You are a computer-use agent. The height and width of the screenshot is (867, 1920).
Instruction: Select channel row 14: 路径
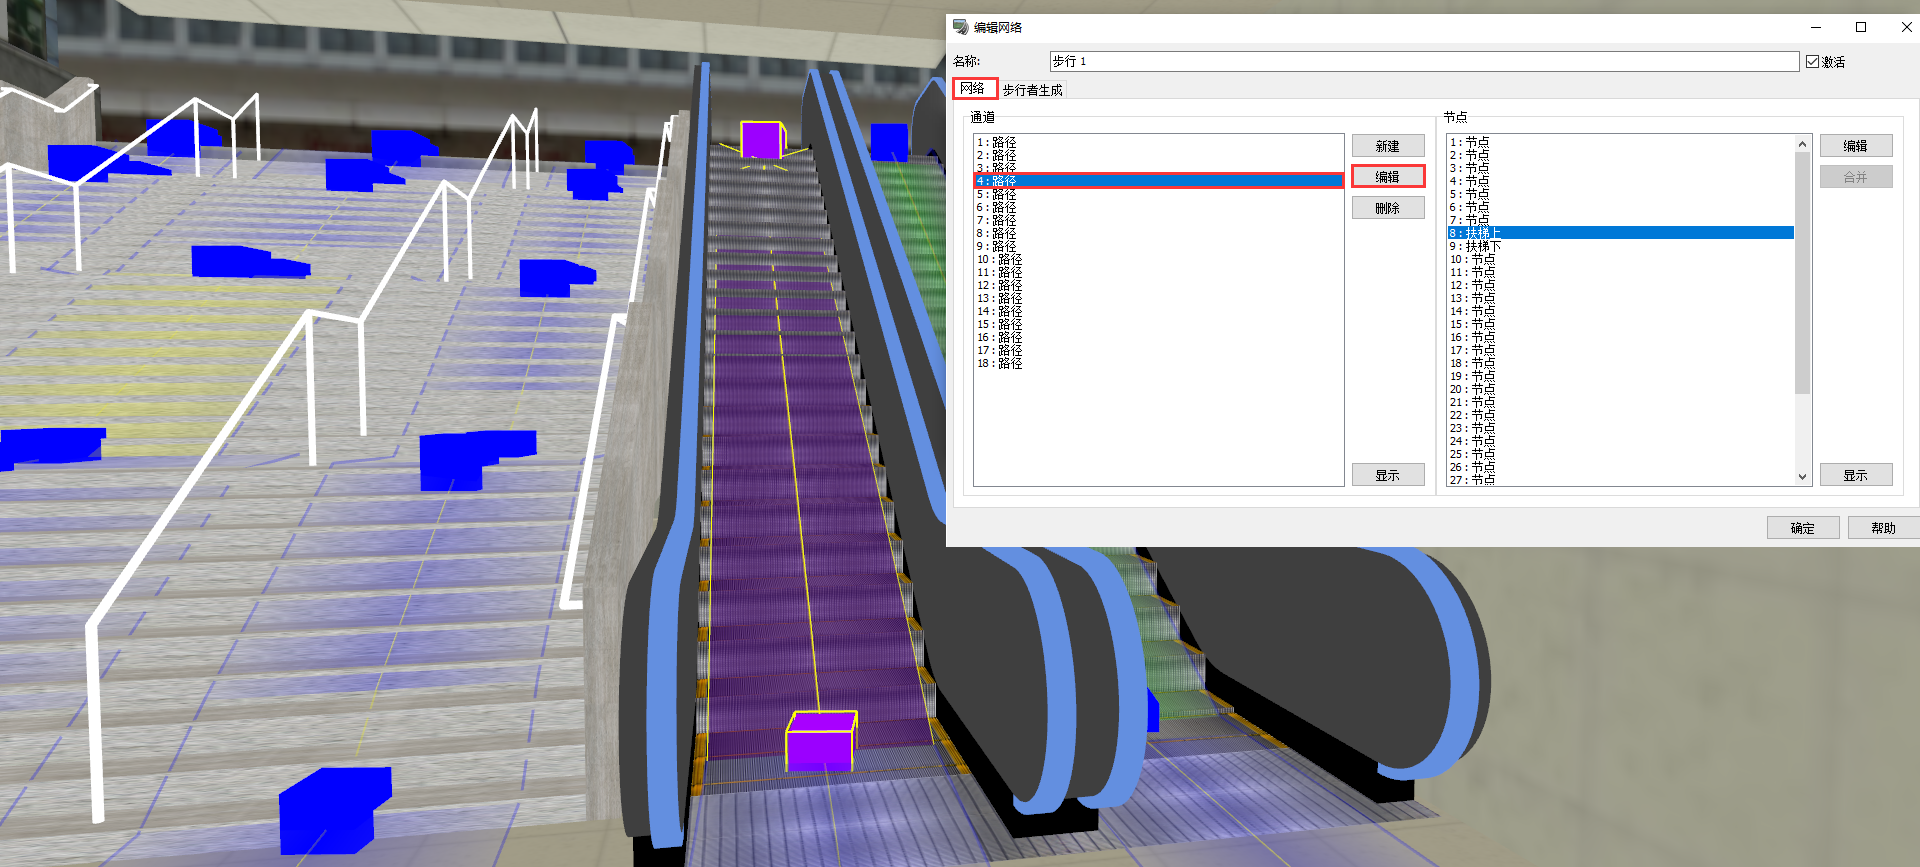click(1158, 311)
